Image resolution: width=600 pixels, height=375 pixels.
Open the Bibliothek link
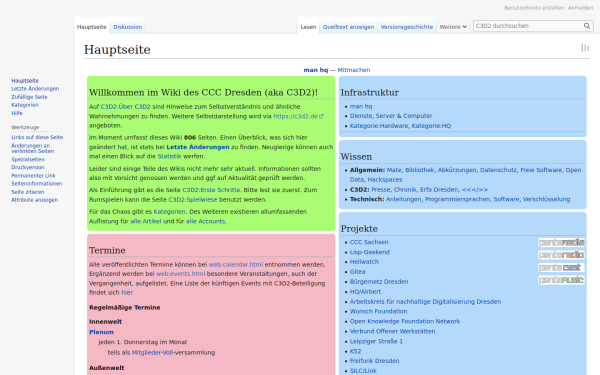click(x=419, y=170)
